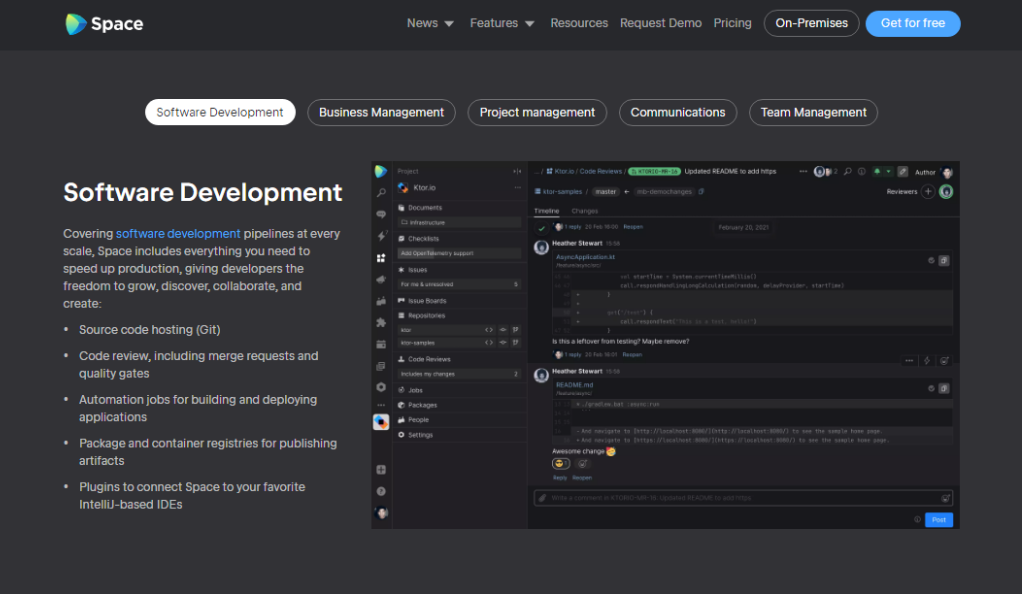Screen dimensions: 1022x594
Task: Collapse the Project panel with the collapse icon
Action: [517, 171]
